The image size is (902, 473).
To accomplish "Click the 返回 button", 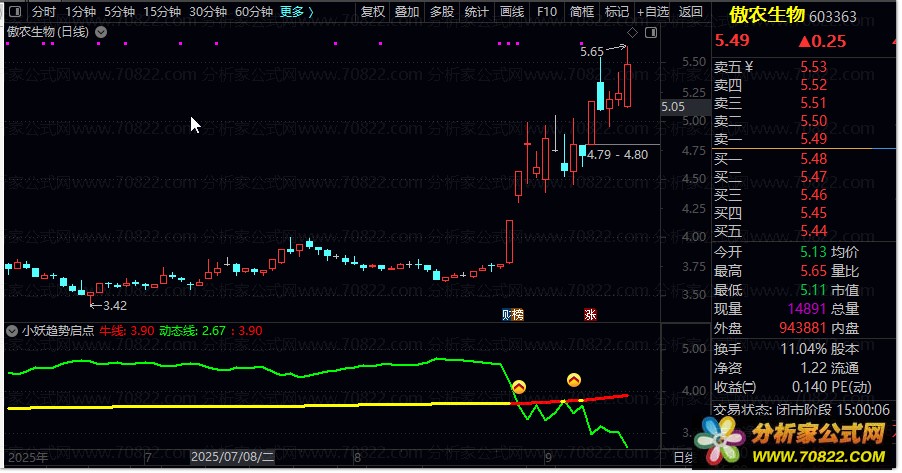I will 690,12.
